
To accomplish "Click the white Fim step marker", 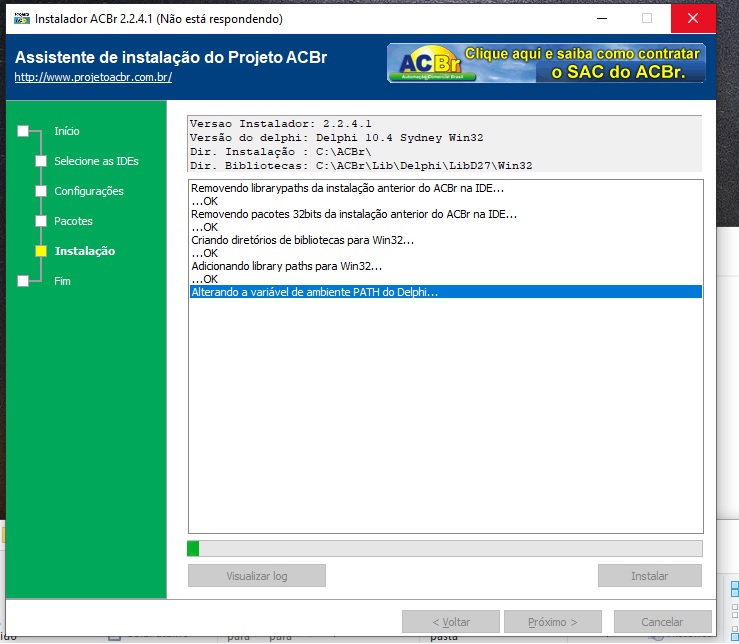I will pyautogui.click(x=23, y=281).
